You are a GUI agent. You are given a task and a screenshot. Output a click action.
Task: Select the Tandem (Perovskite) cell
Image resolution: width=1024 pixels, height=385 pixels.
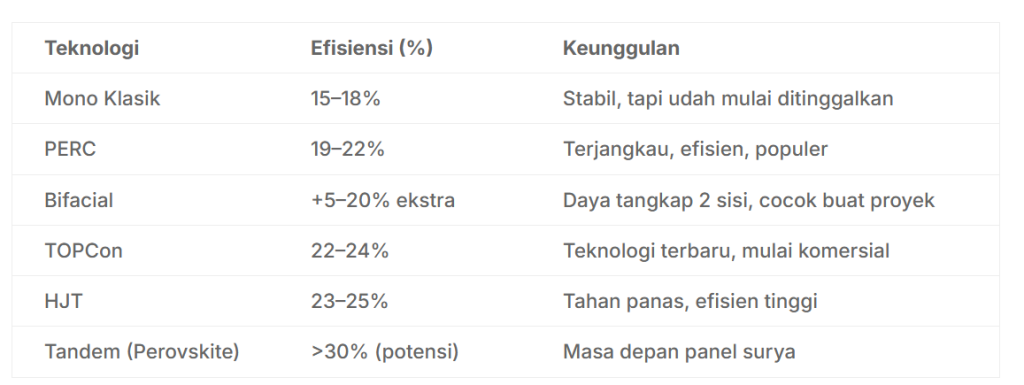click(x=142, y=352)
